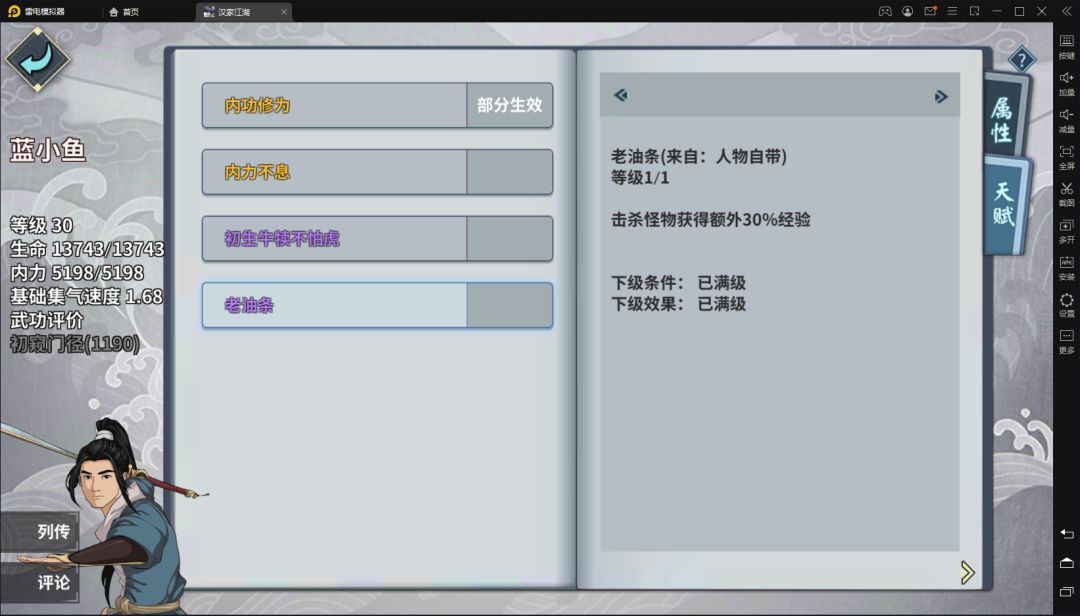Decrease volume with 减量 icon

pos(1066,120)
